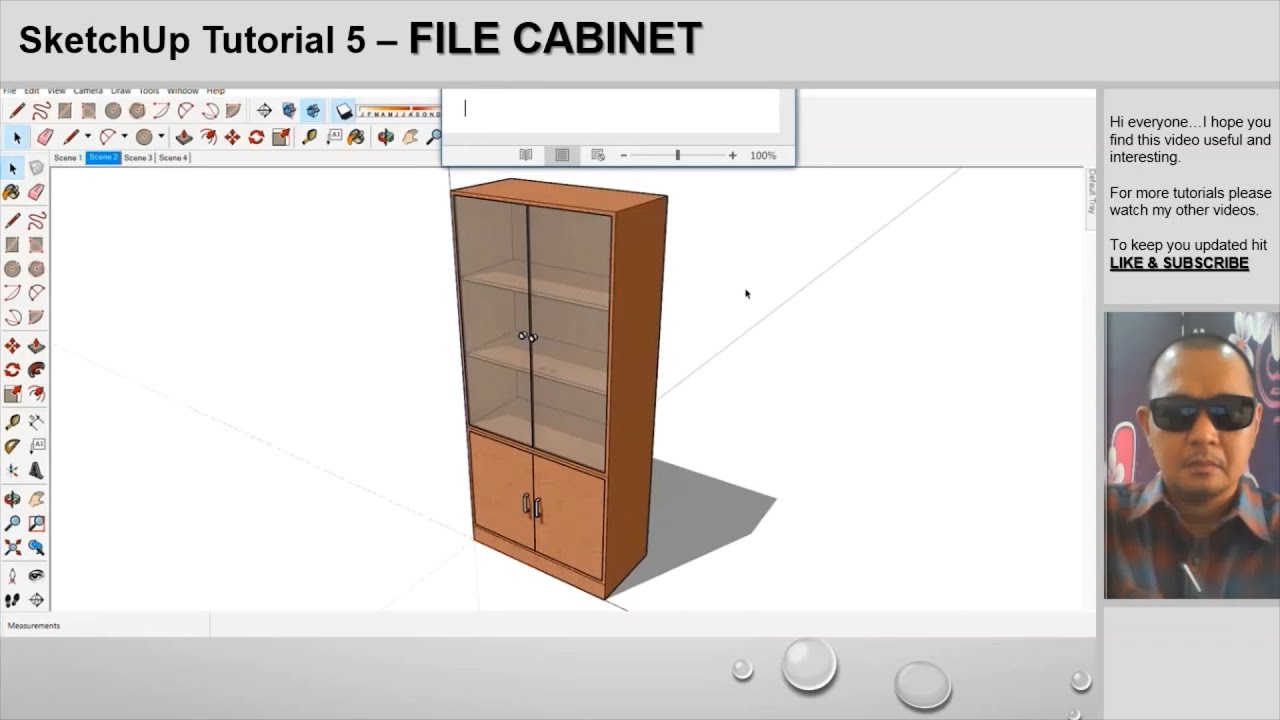Select the Paint Bucket in left toolbar
This screenshot has height=720, width=1280.
tap(12, 192)
